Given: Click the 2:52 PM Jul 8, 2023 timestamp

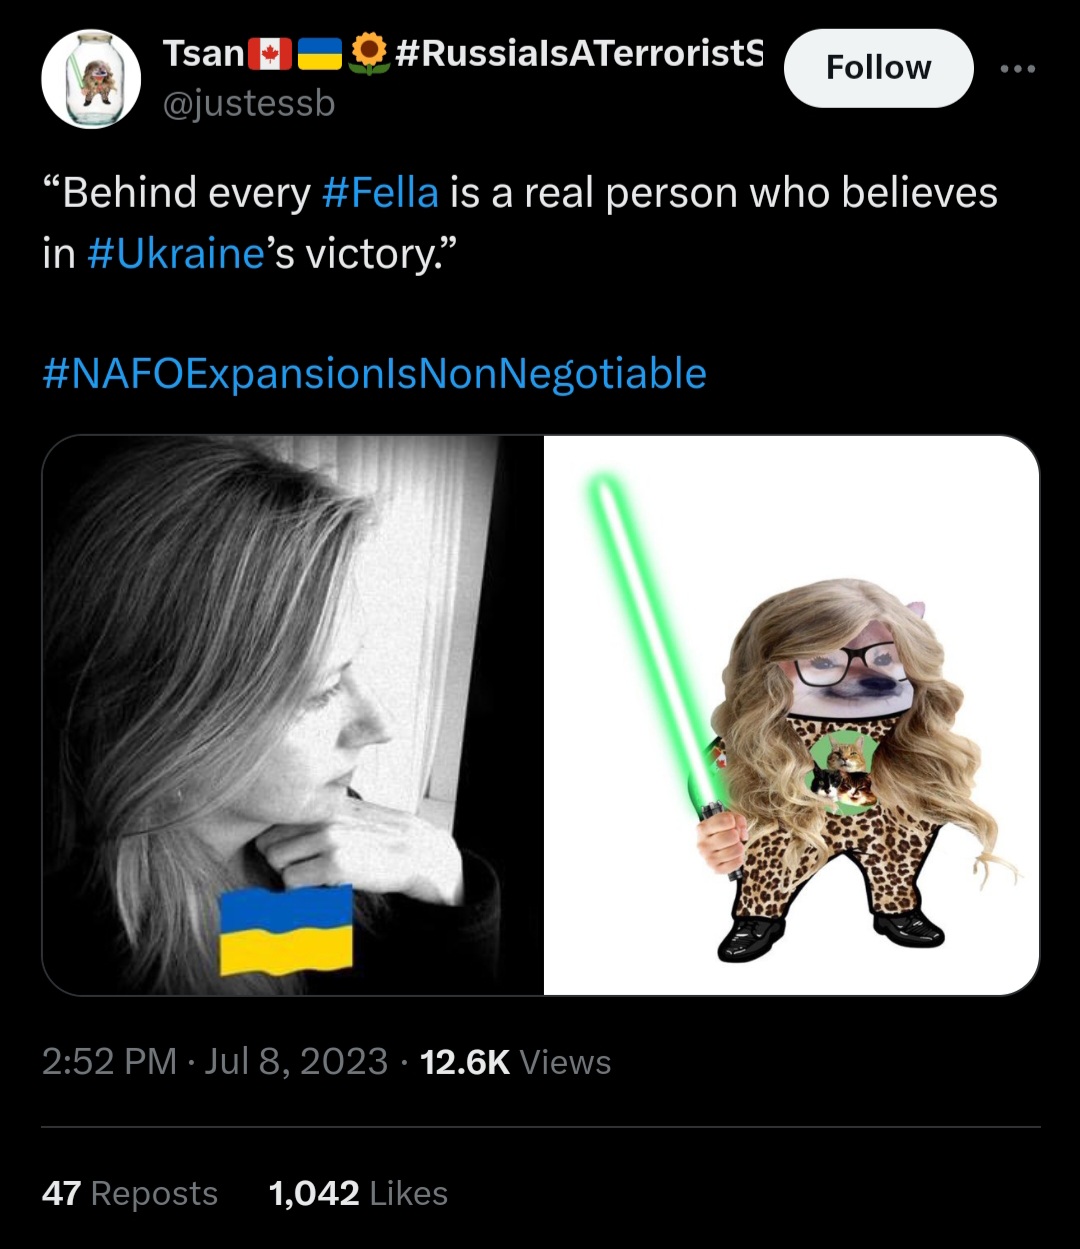Looking at the screenshot, I should pyautogui.click(x=214, y=1061).
